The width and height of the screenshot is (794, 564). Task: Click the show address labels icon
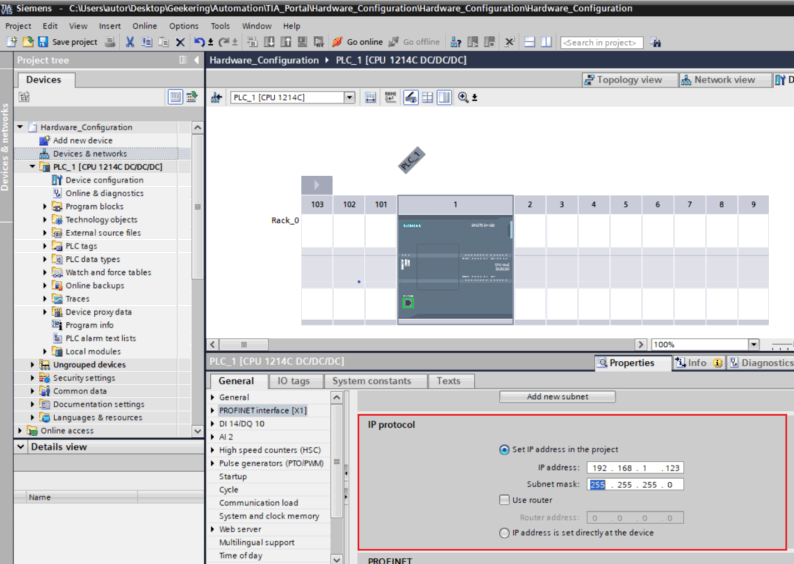(x=371, y=97)
